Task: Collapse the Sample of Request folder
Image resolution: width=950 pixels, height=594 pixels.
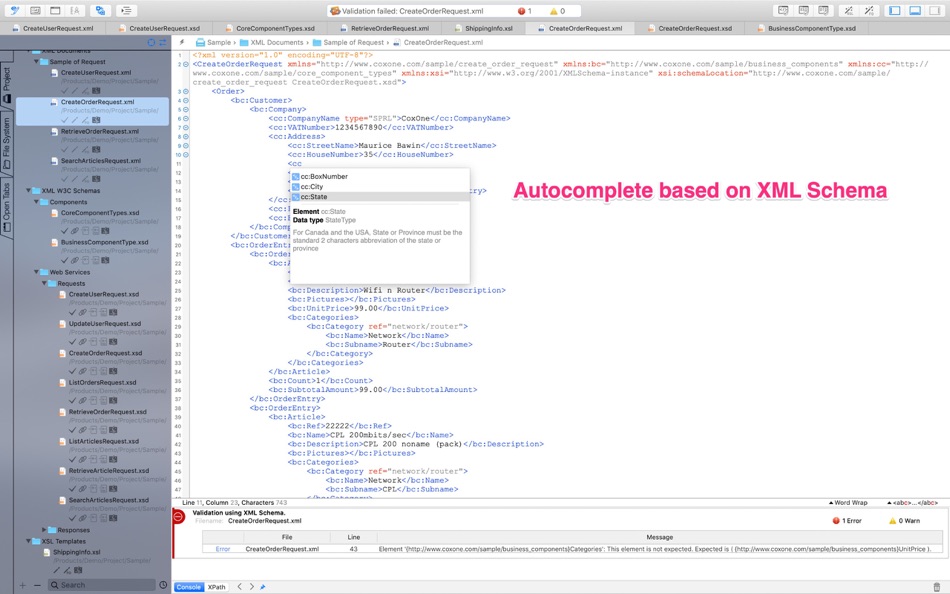Action: (x=36, y=62)
